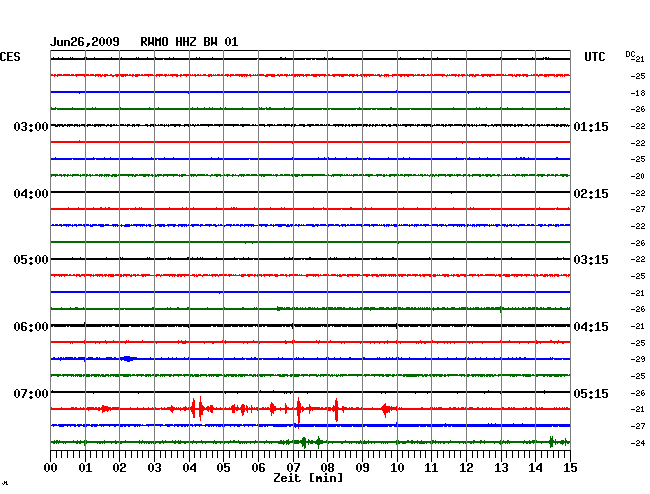The width and height of the screenshot is (650, 494).
Task: Select the red trace burst between minutes 08 and 09
Action: coord(336,409)
